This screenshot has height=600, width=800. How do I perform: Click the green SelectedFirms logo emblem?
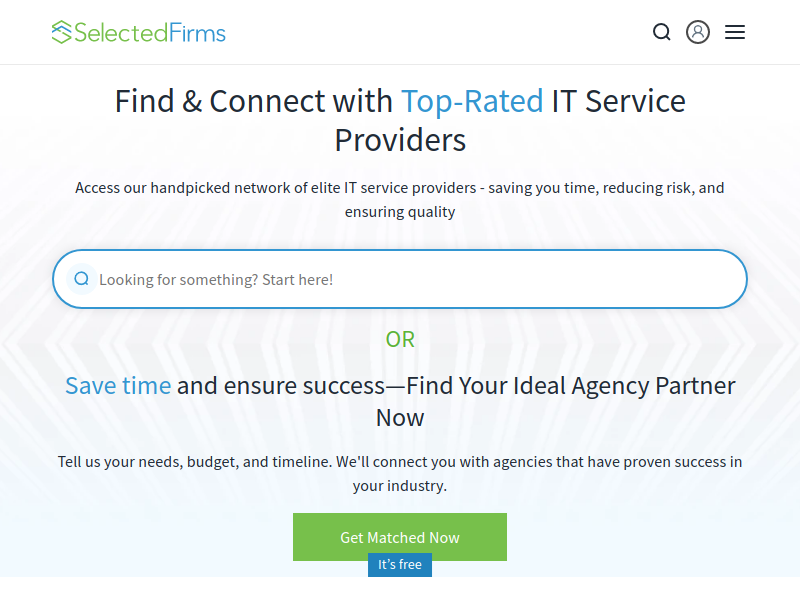pos(61,32)
